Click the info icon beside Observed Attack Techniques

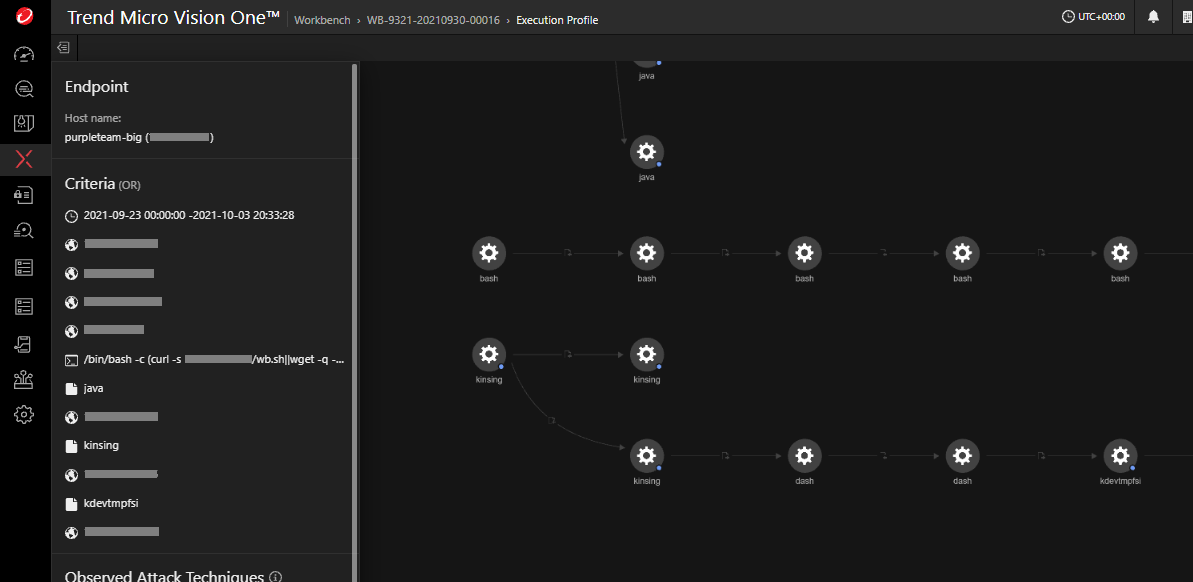276,577
